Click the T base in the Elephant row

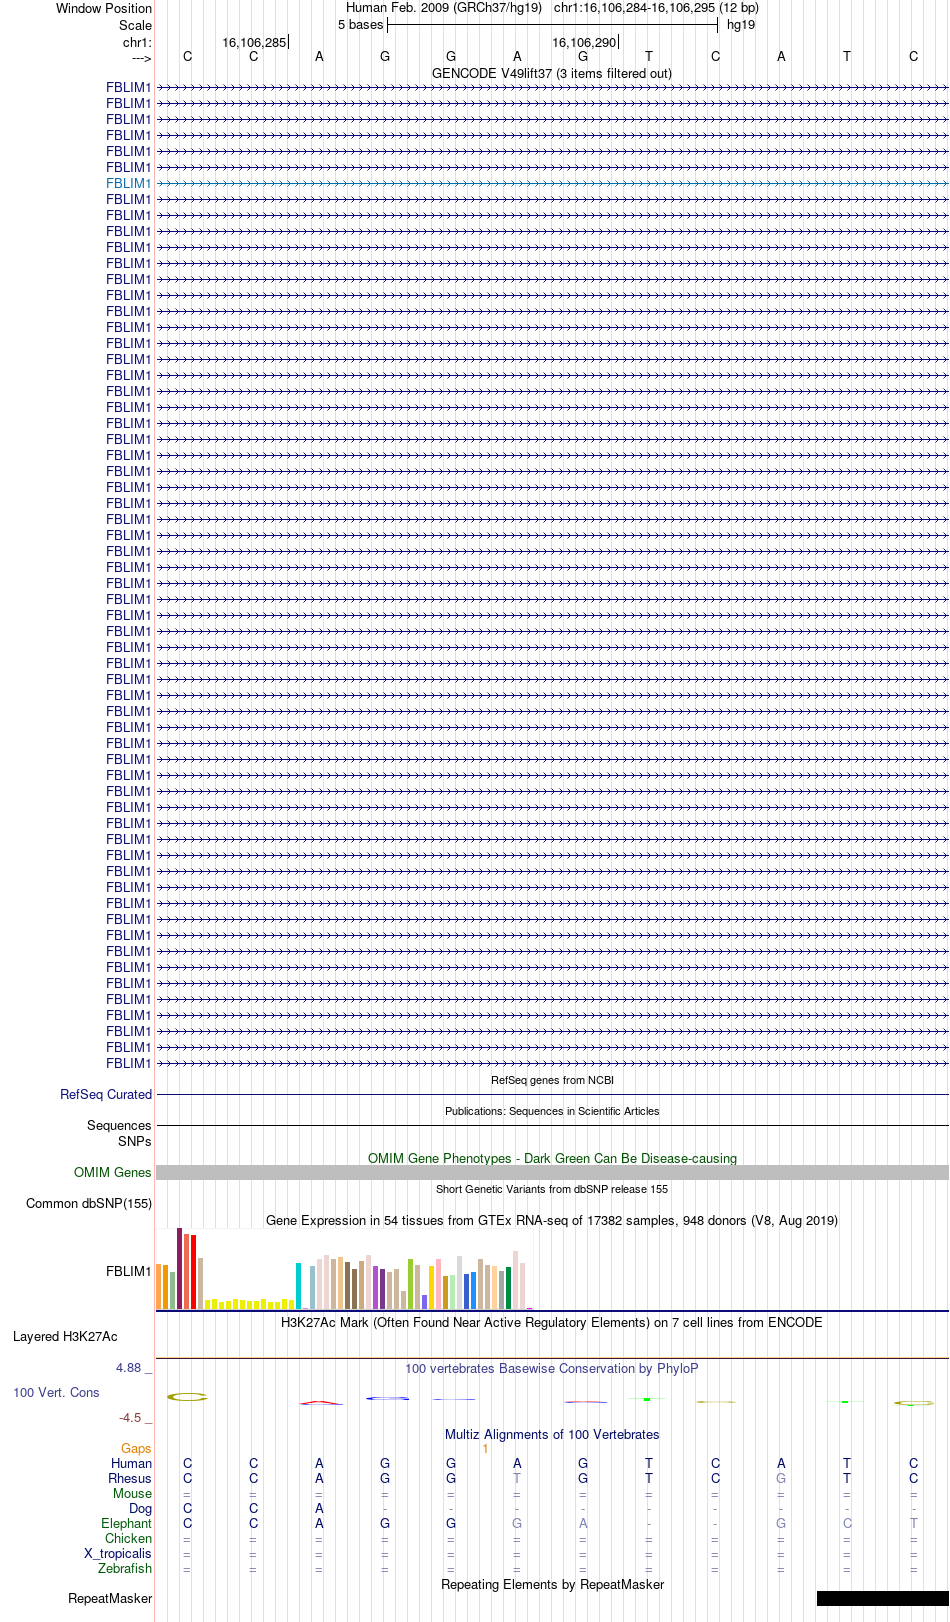[x=913, y=1523]
